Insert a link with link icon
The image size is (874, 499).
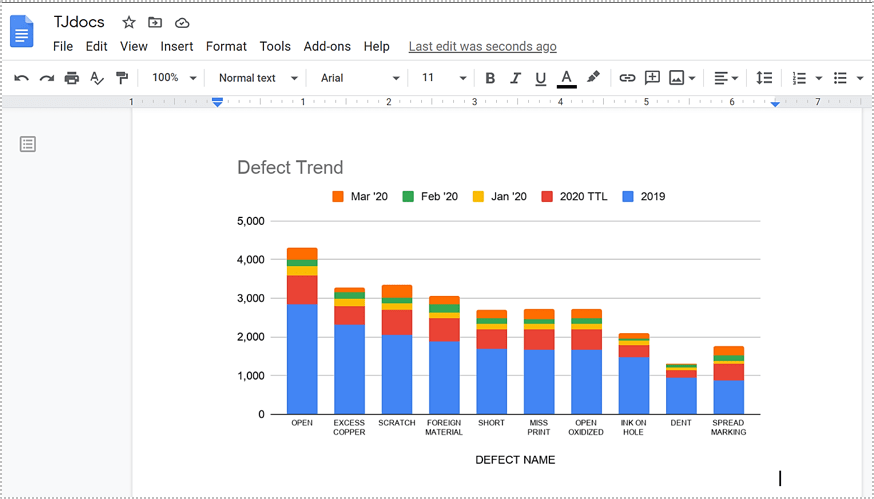627,78
